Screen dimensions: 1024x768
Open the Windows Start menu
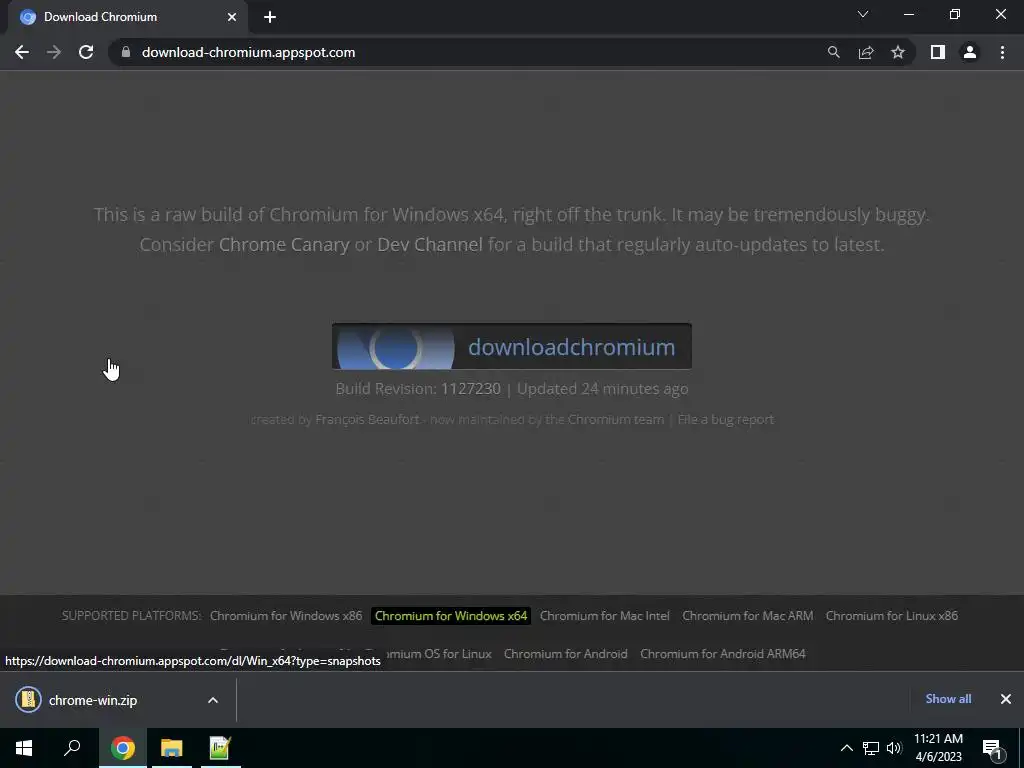[x=24, y=748]
